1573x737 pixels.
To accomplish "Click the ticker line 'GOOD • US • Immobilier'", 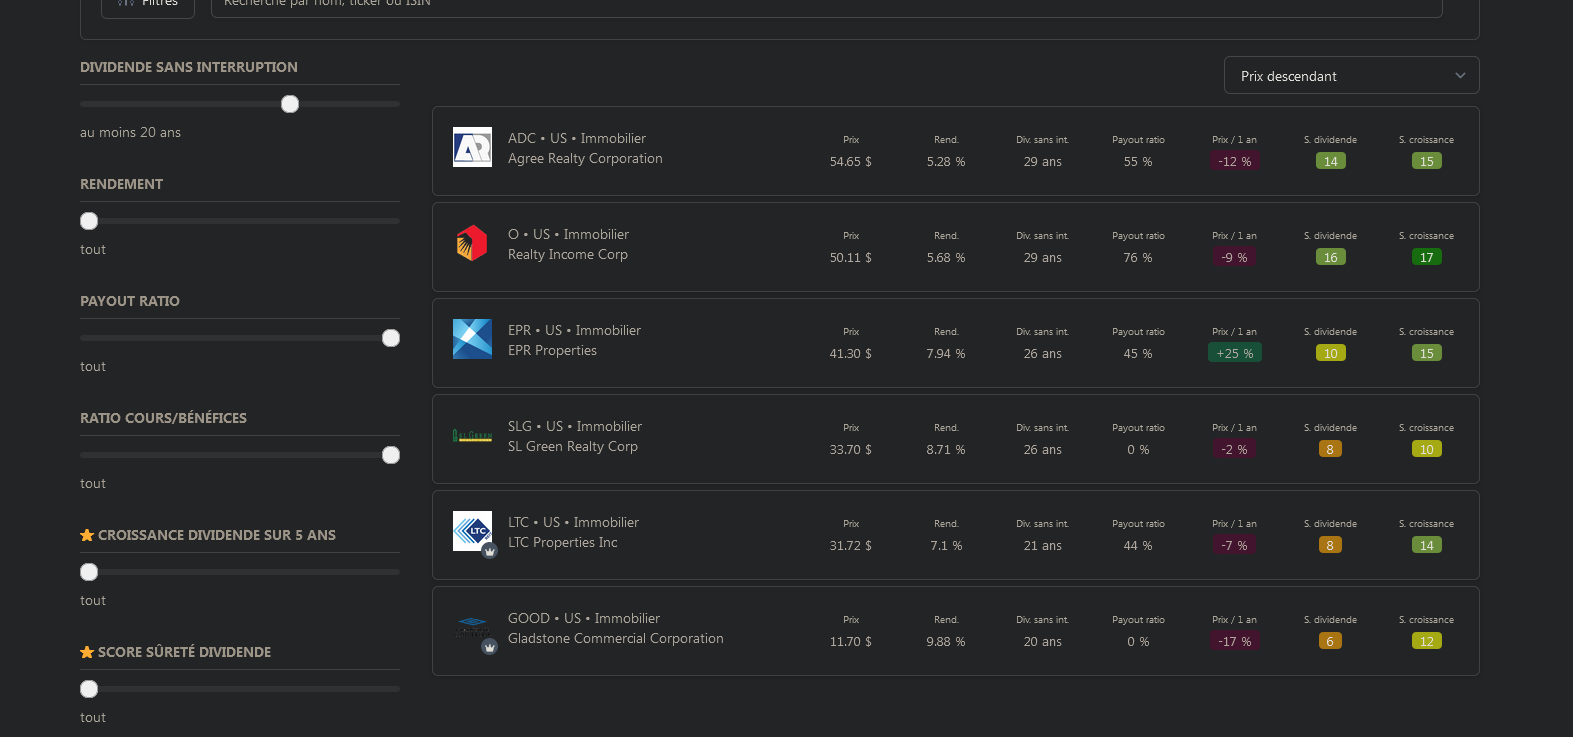I will [584, 619].
